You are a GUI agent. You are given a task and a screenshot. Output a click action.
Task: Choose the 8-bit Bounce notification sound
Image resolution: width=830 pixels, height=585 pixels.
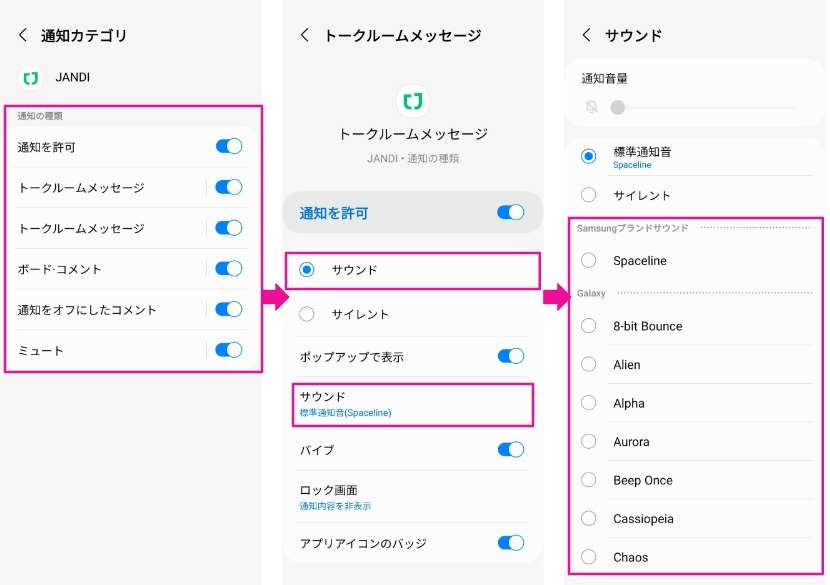(589, 326)
